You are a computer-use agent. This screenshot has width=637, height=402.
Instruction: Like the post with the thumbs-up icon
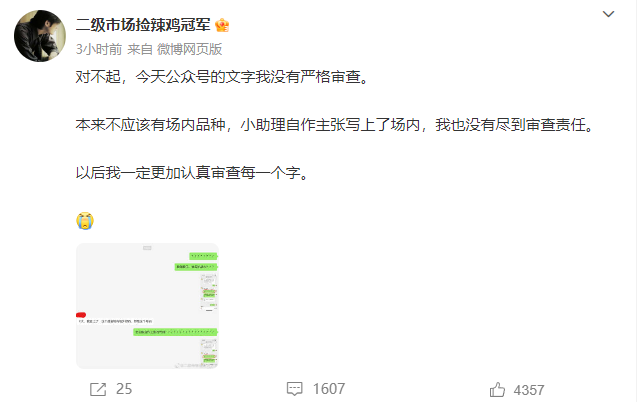pos(497,390)
